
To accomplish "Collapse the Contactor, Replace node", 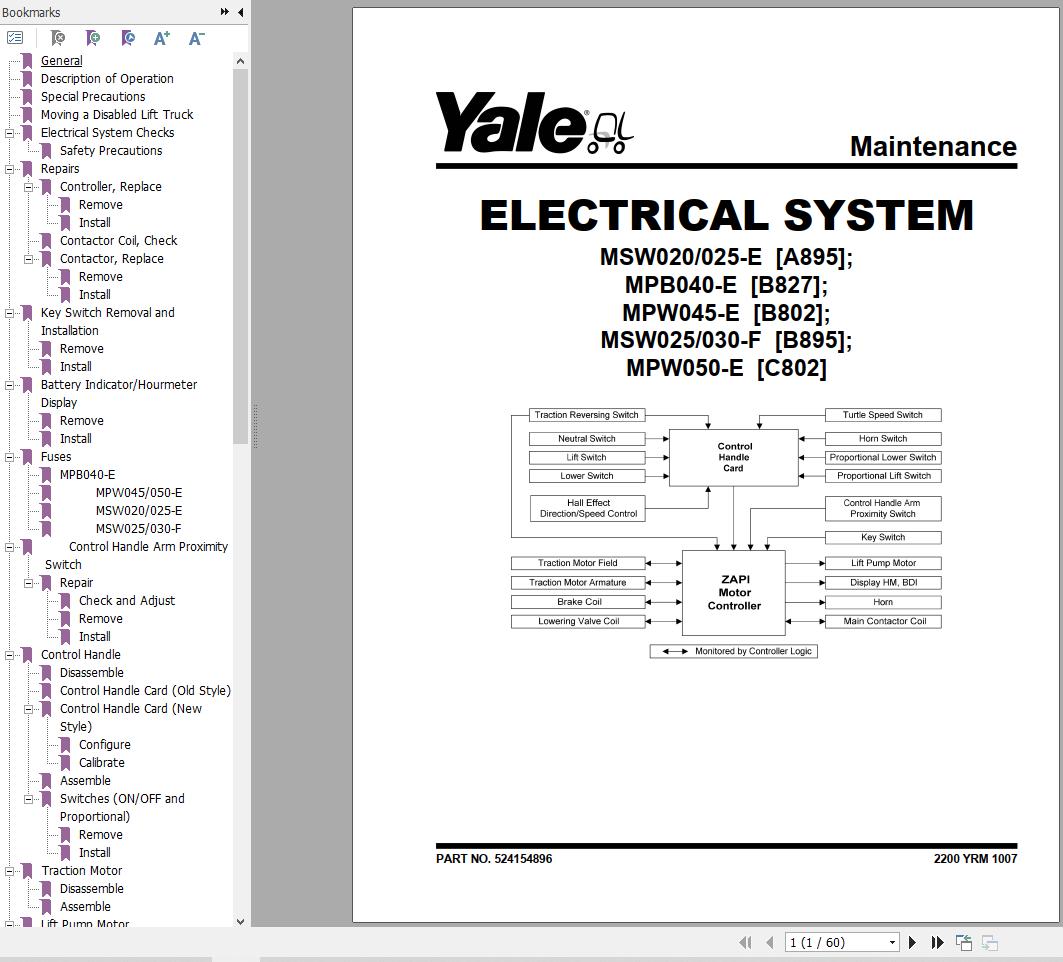I will tap(28, 259).
